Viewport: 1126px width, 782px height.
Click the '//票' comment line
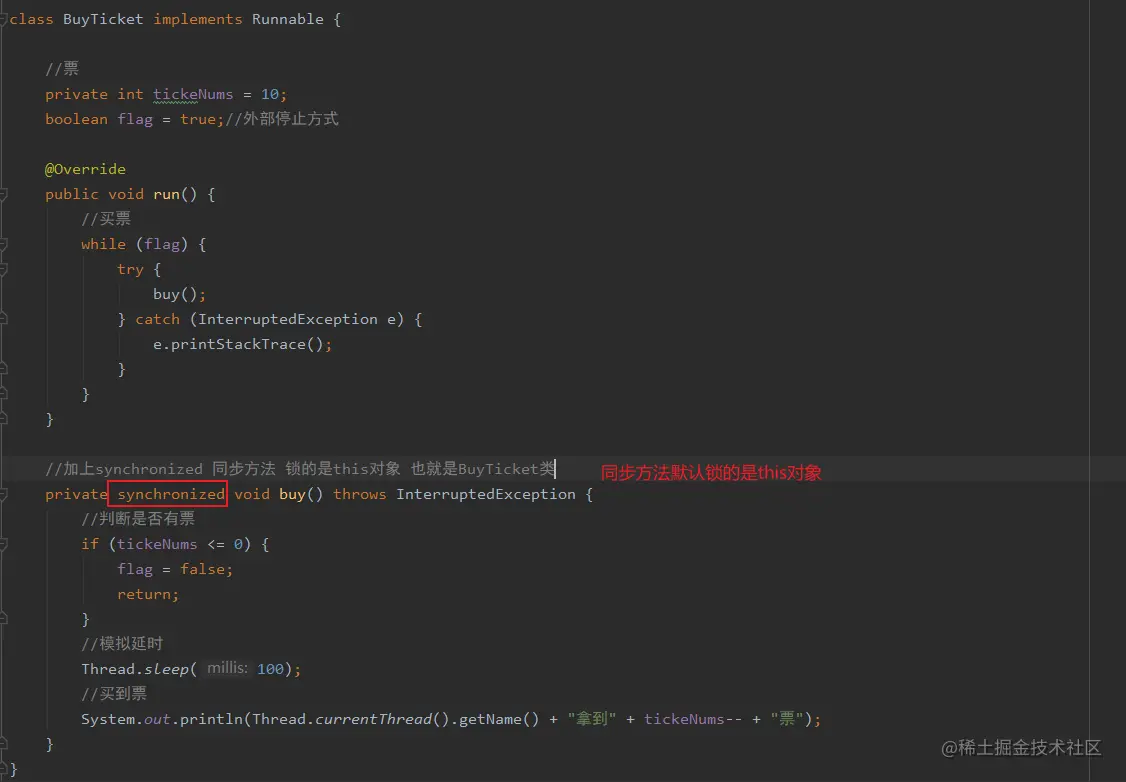point(62,69)
